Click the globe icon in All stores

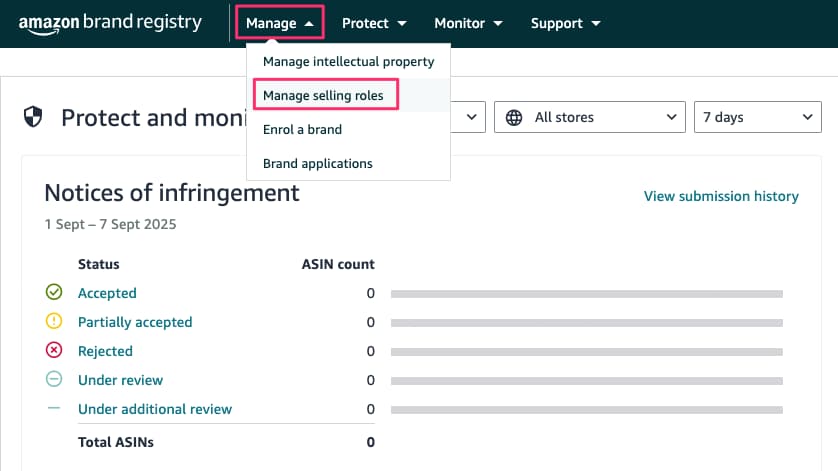(514, 118)
